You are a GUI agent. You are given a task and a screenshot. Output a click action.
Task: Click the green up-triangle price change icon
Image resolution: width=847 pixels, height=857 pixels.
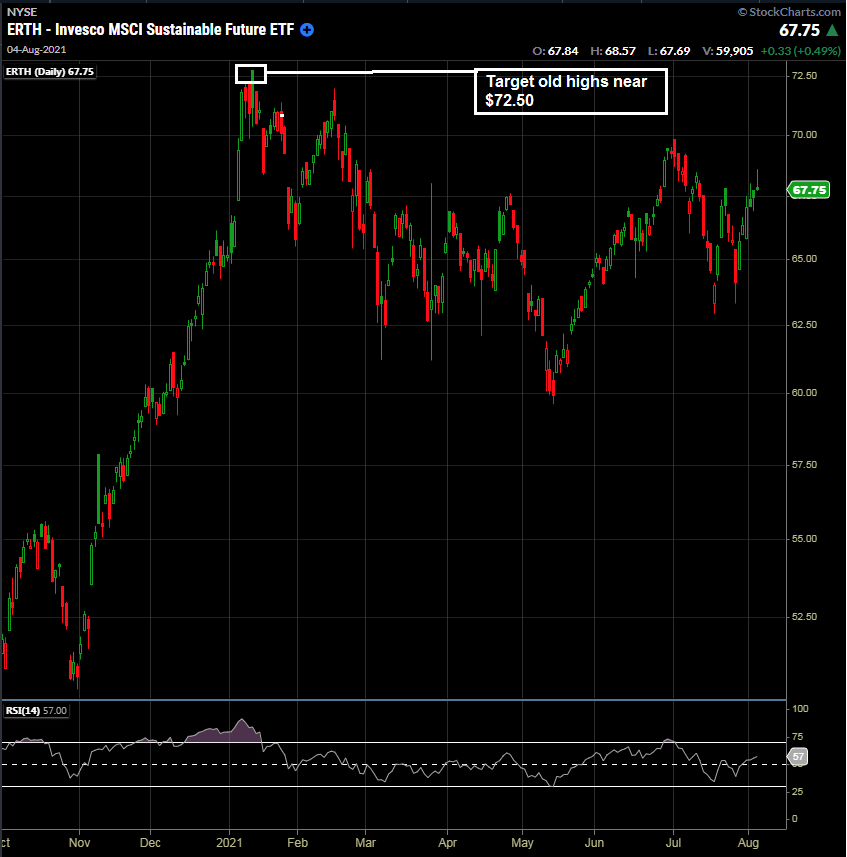pyautogui.click(x=832, y=30)
